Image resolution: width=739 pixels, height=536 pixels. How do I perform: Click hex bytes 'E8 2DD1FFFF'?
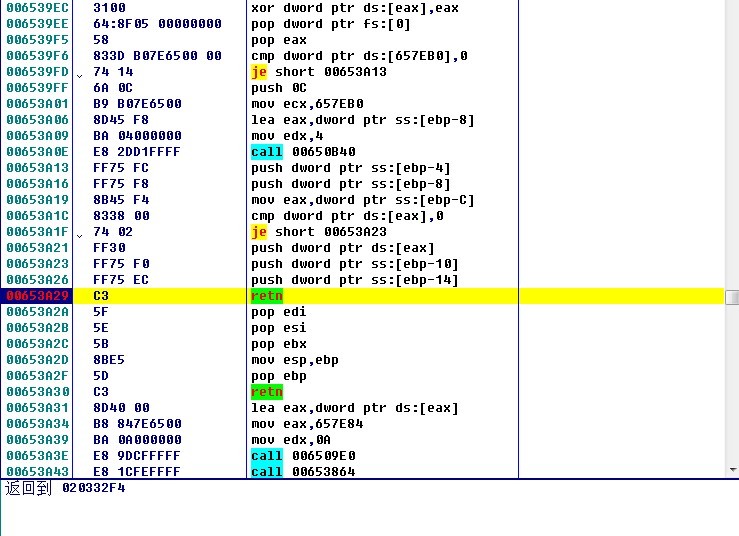point(137,152)
